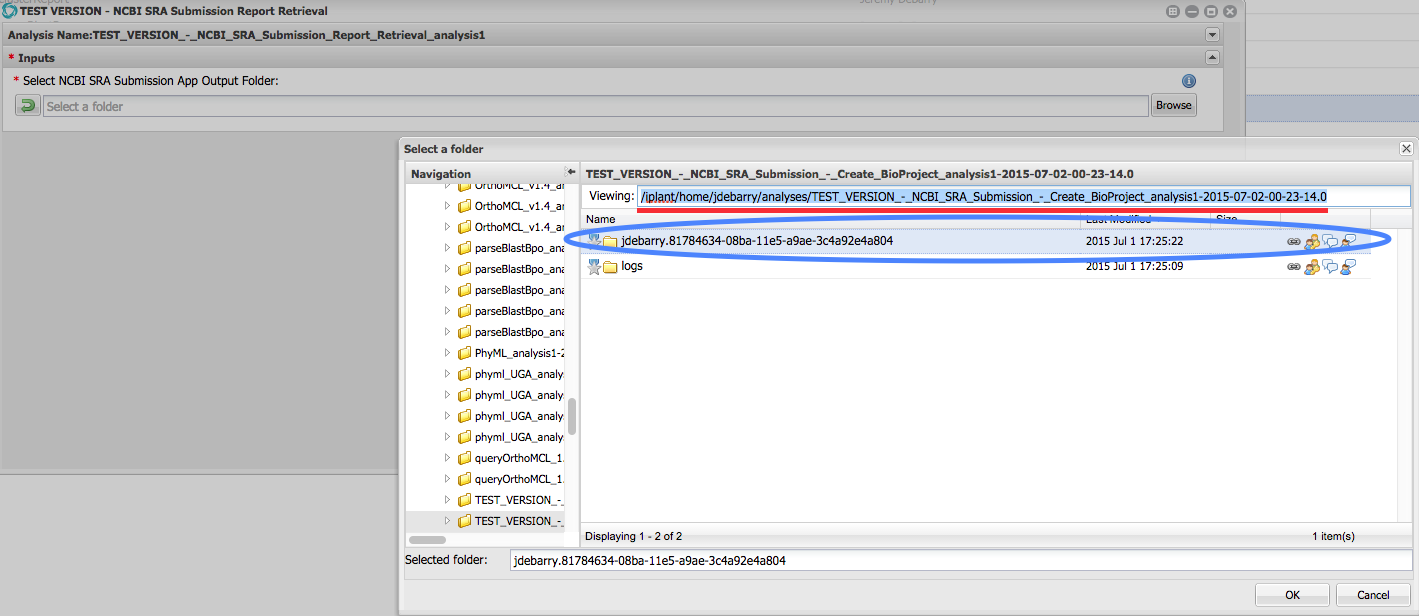Expand the highlighted TEST_VERSION tree node
This screenshot has width=1419, height=616.
click(448, 521)
